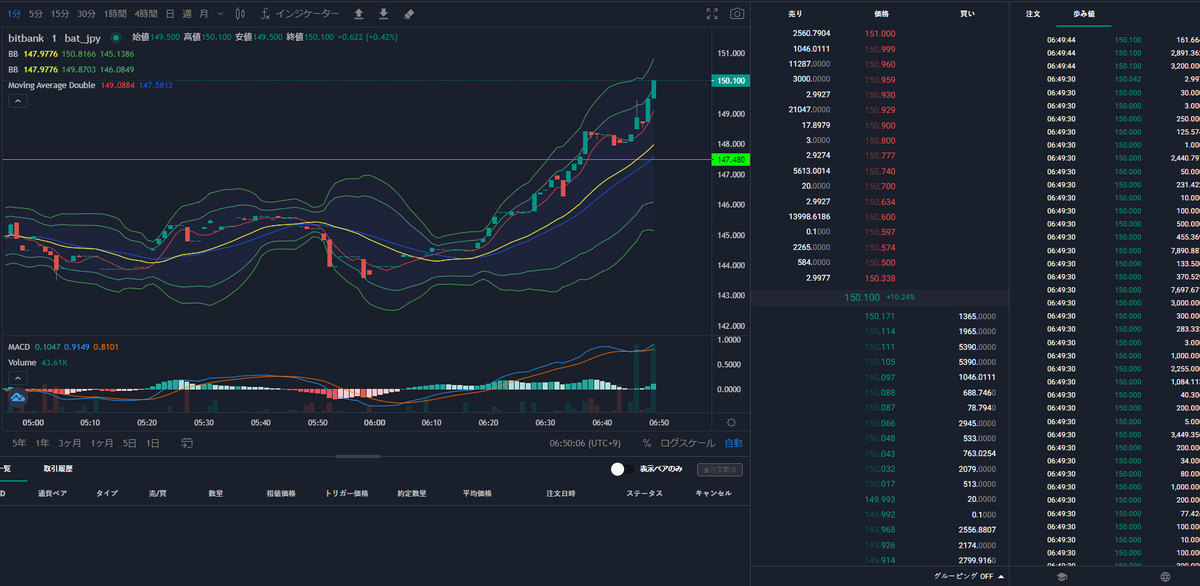The width and height of the screenshot is (1200, 586).
Task: Set chart range to 5年
Action: tap(19, 443)
